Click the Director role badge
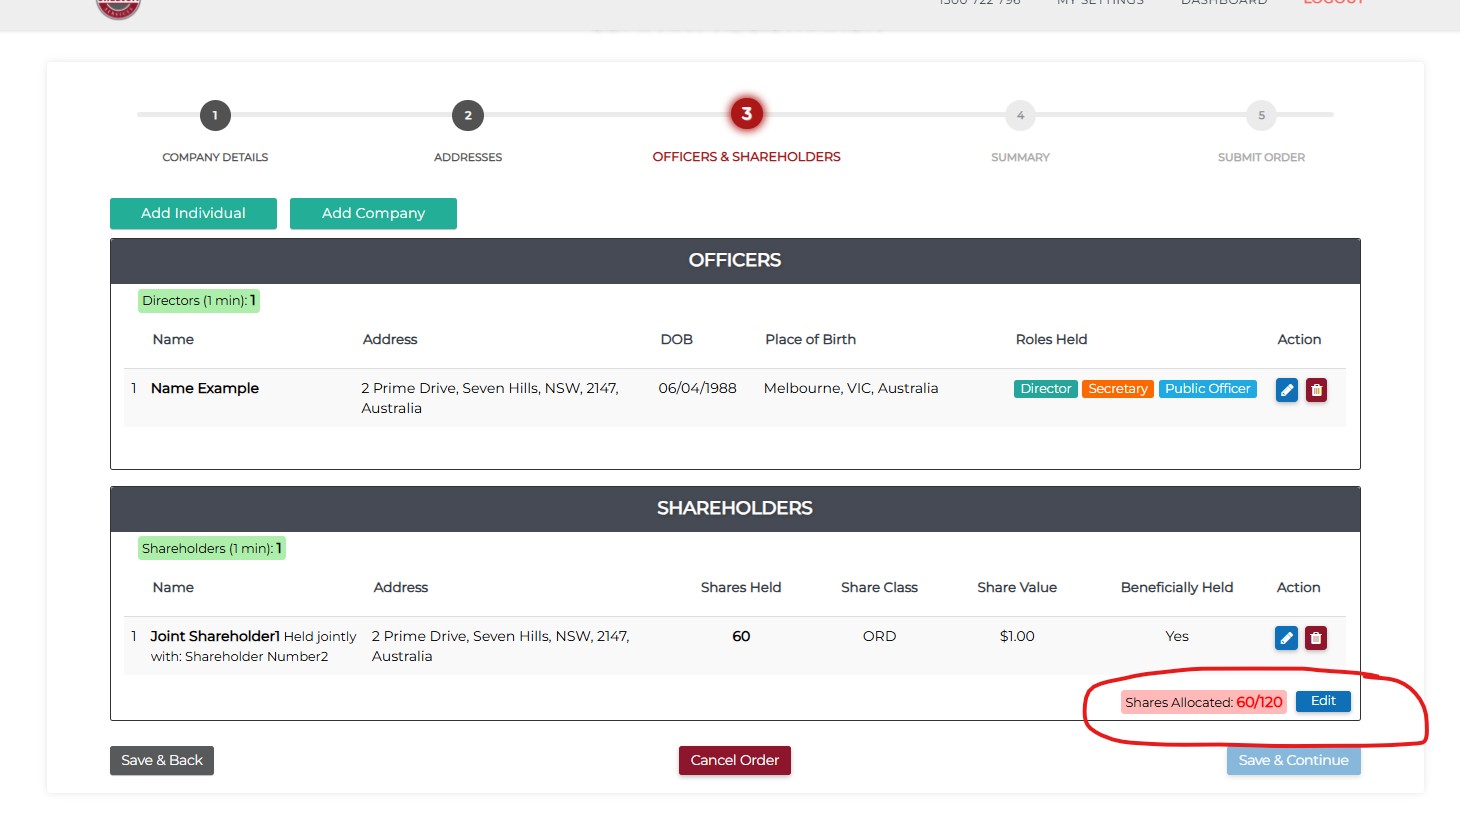Viewport: 1460px width, 815px height. pos(1045,389)
